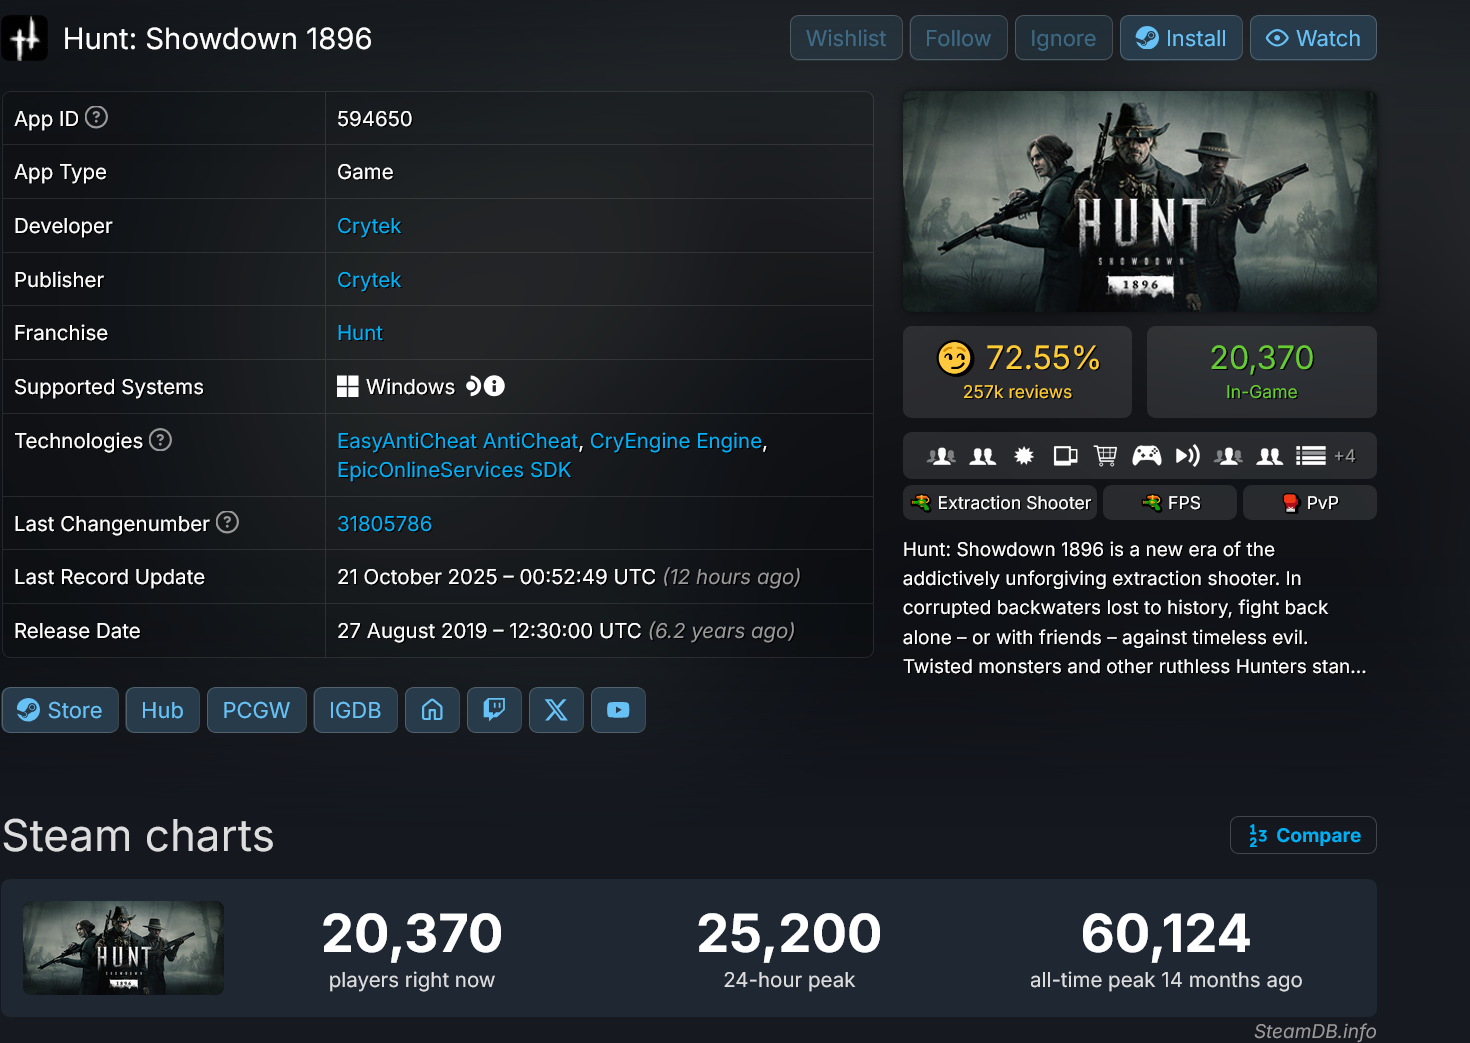
Task: Click the Install button
Action: coord(1181,38)
